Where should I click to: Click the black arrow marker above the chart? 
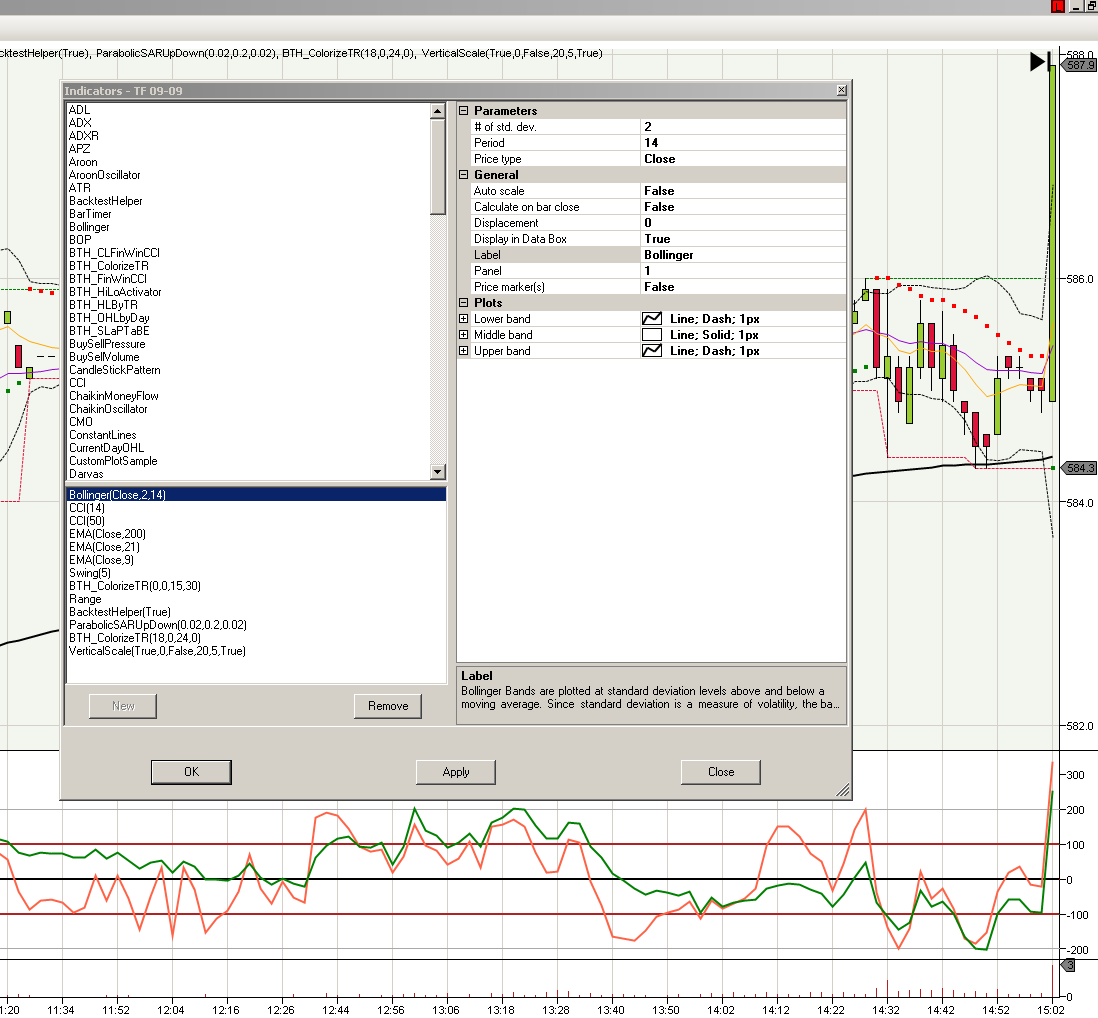pos(1038,63)
